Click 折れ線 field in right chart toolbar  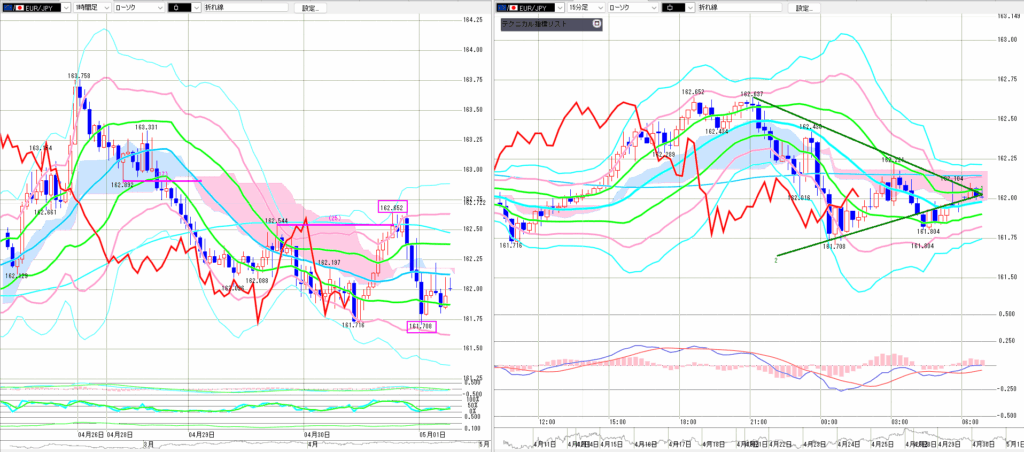740,8
